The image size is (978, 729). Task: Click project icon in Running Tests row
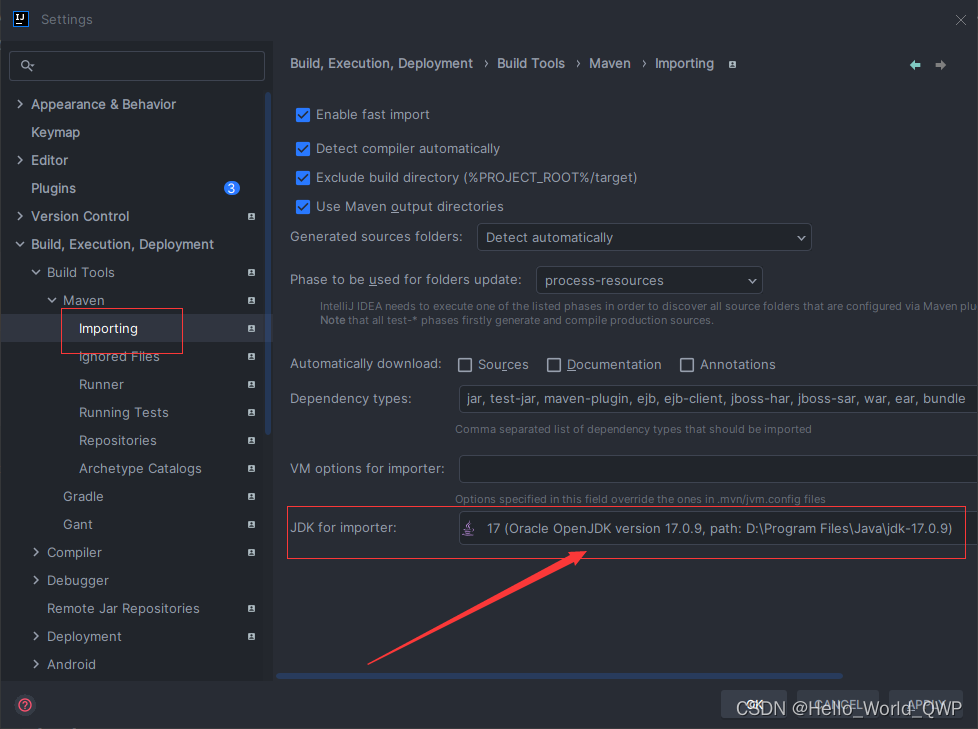(251, 413)
